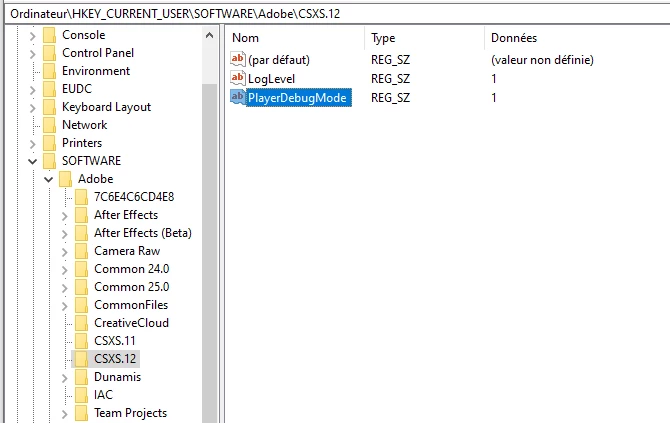Viewport: 670px width, 423px height.
Task: Select the Network key label
Action: pos(85,125)
